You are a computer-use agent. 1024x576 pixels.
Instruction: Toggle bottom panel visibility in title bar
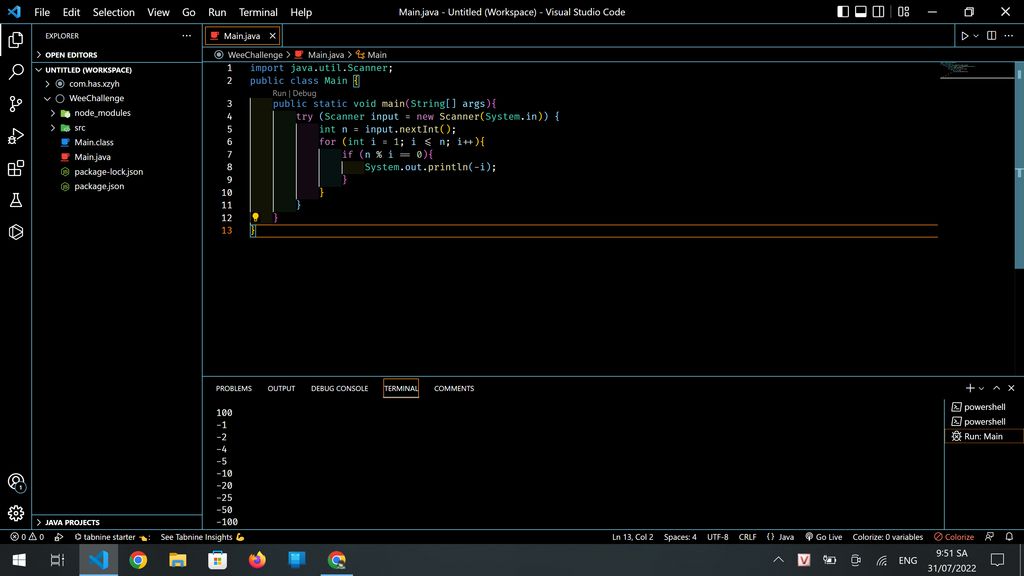click(861, 12)
